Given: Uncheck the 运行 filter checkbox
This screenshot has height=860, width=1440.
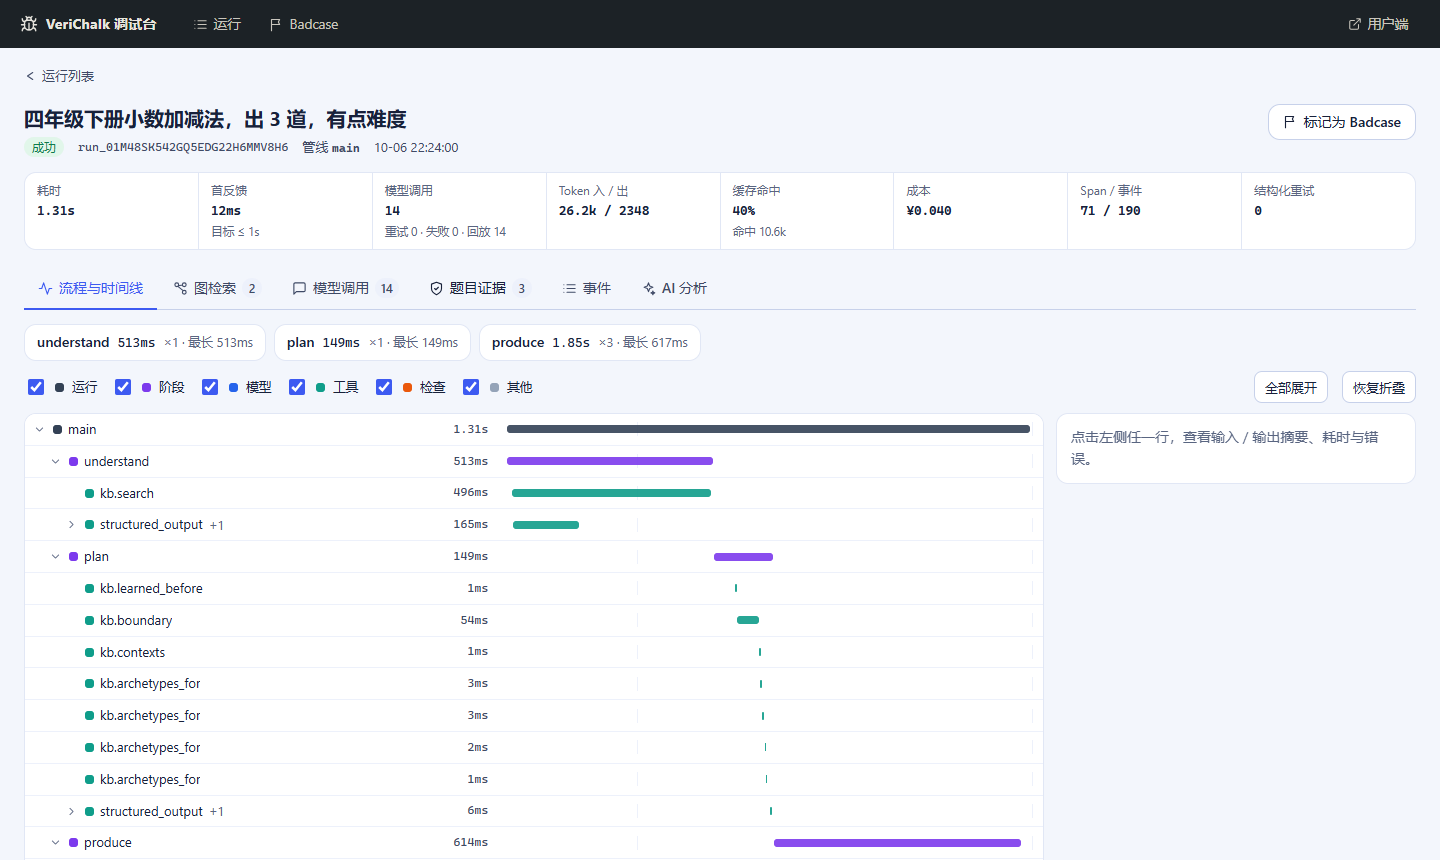Looking at the screenshot, I should point(36,387).
